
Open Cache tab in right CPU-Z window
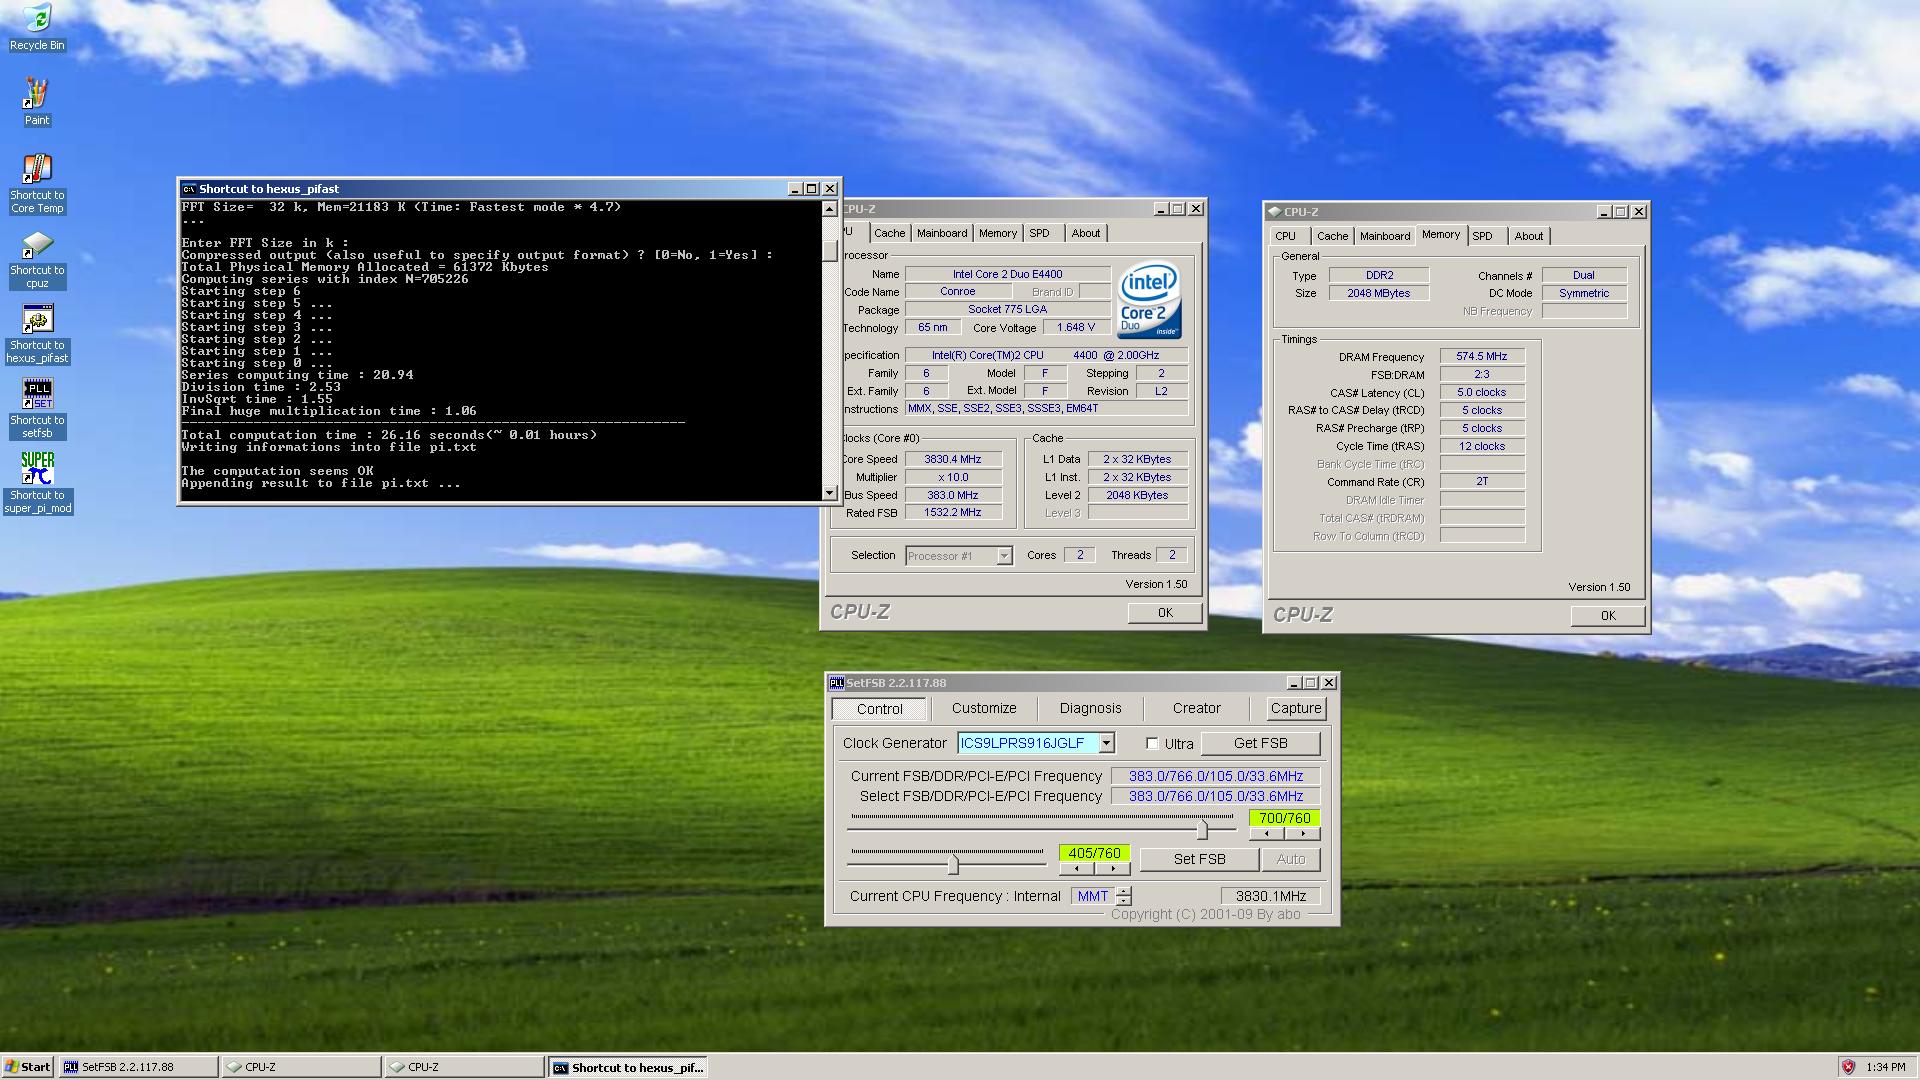pyautogui.click(x=1332, y=236)
